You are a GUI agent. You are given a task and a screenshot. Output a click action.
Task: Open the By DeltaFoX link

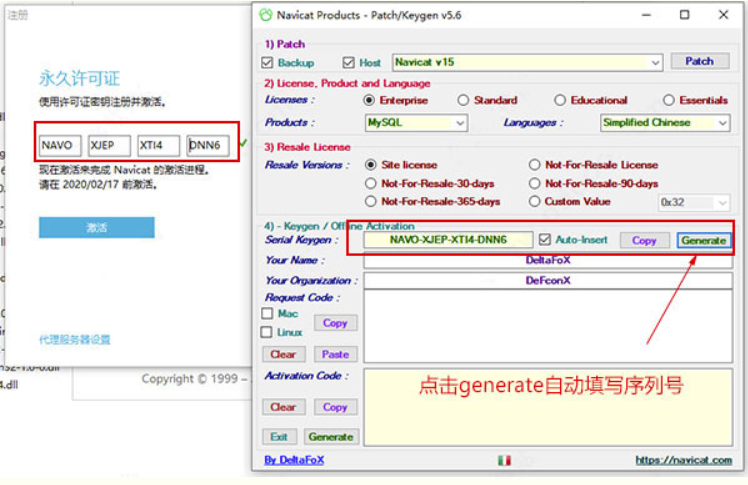pyautogui.click(x=294, y=460)
